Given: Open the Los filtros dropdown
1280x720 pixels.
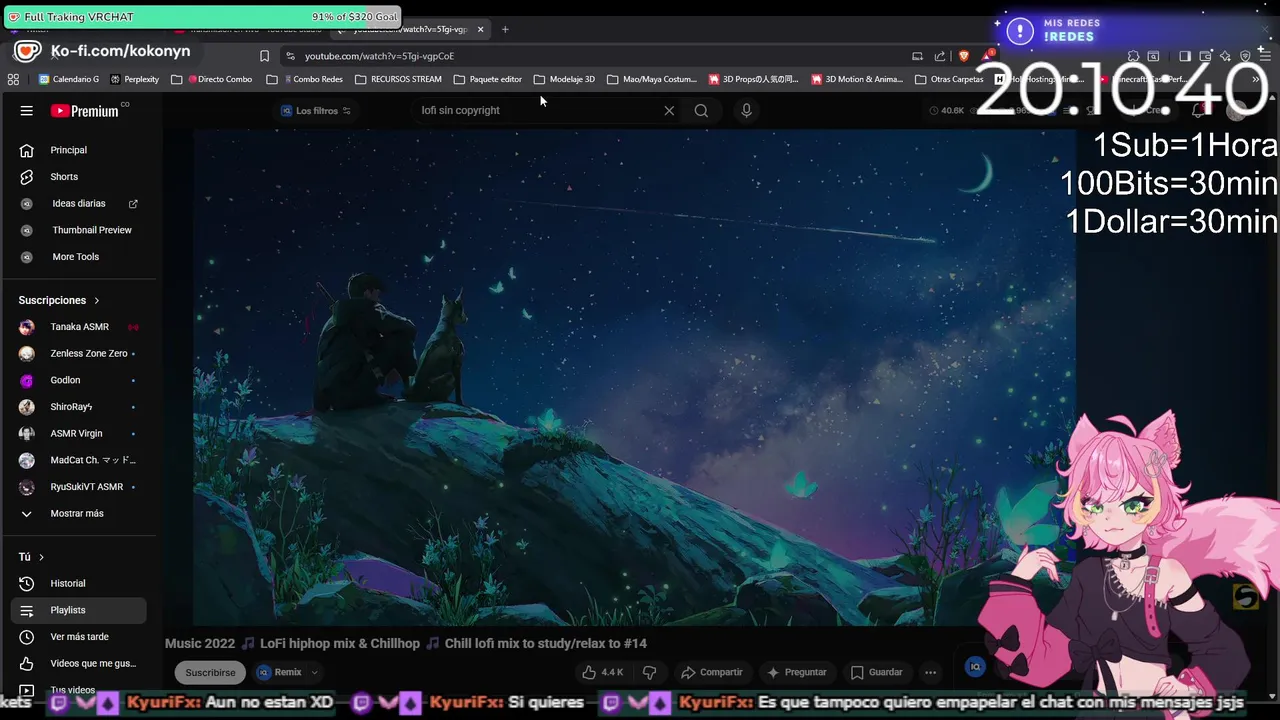Looking at the screenshot, I should click(316, 111).
